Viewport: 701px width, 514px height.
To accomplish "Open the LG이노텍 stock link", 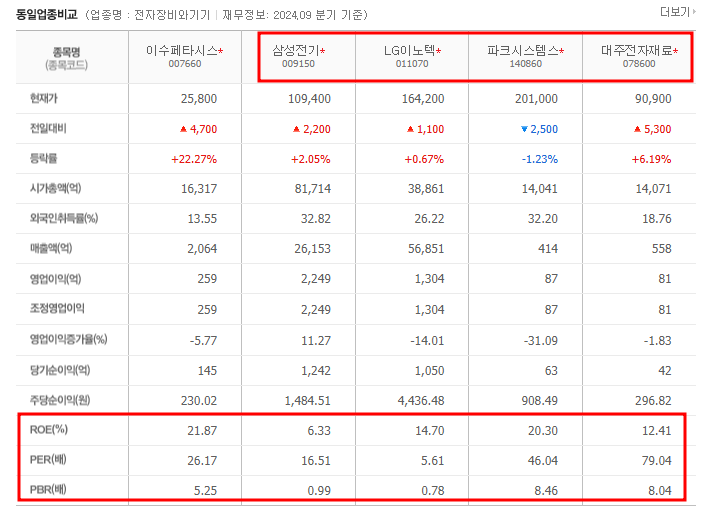I will [x=412, y=51].
